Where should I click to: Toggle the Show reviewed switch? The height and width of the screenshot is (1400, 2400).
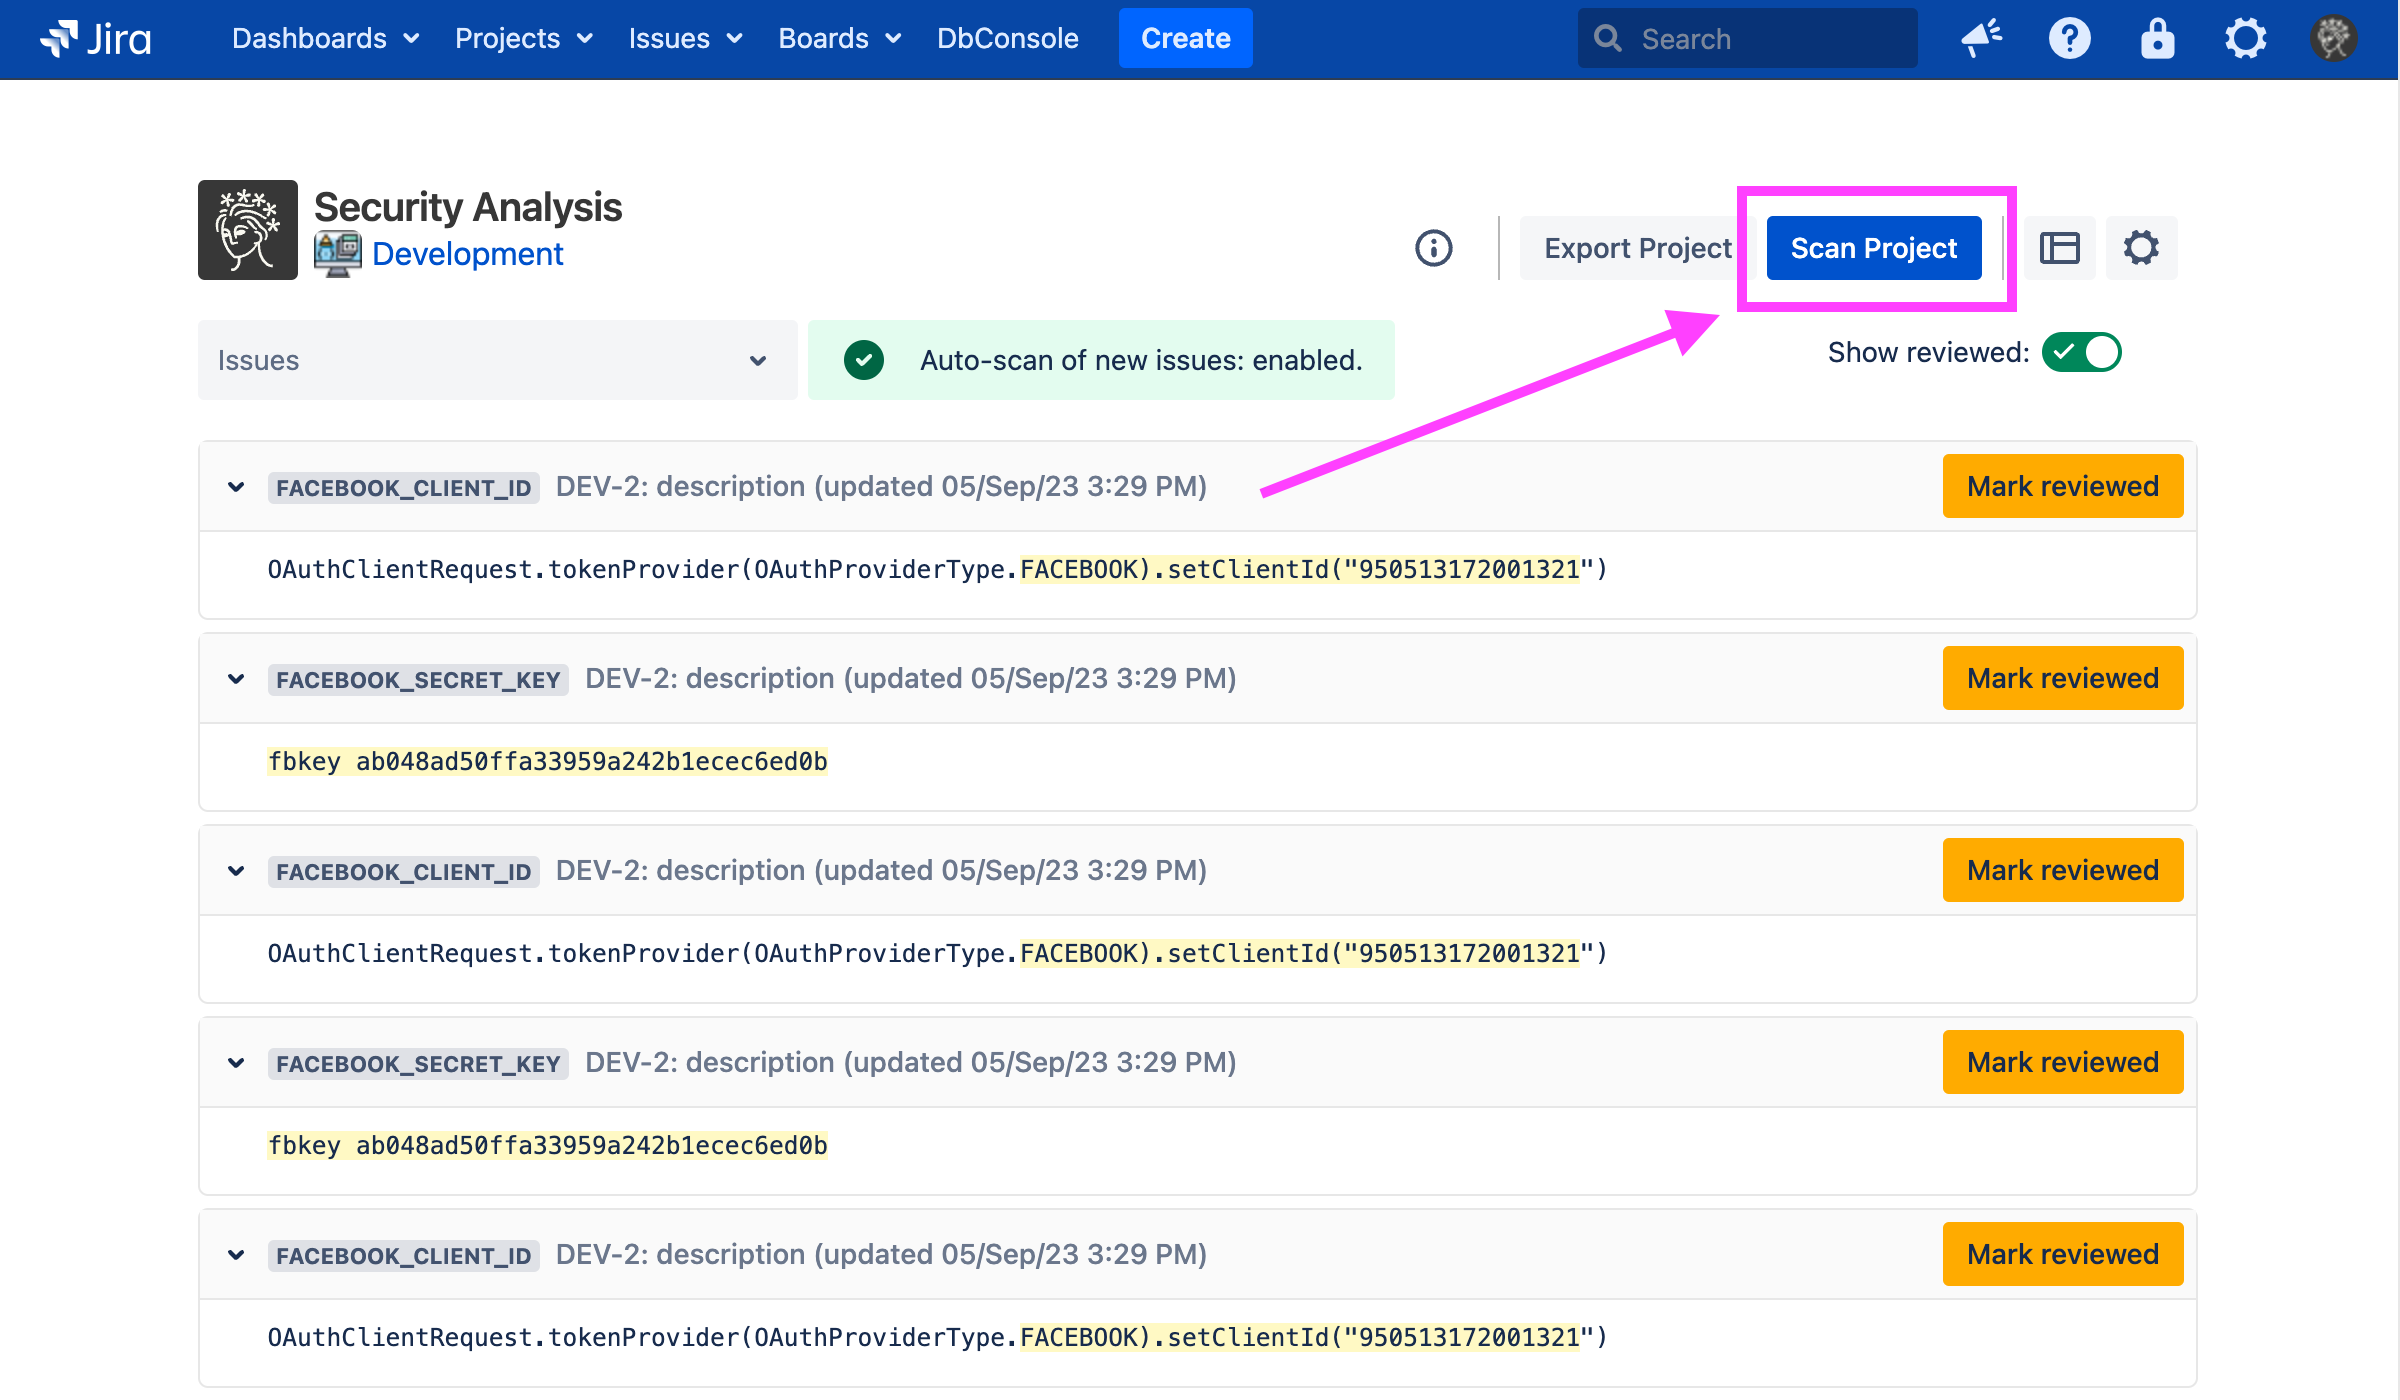pyautogui.click(x=2081, y=352)
